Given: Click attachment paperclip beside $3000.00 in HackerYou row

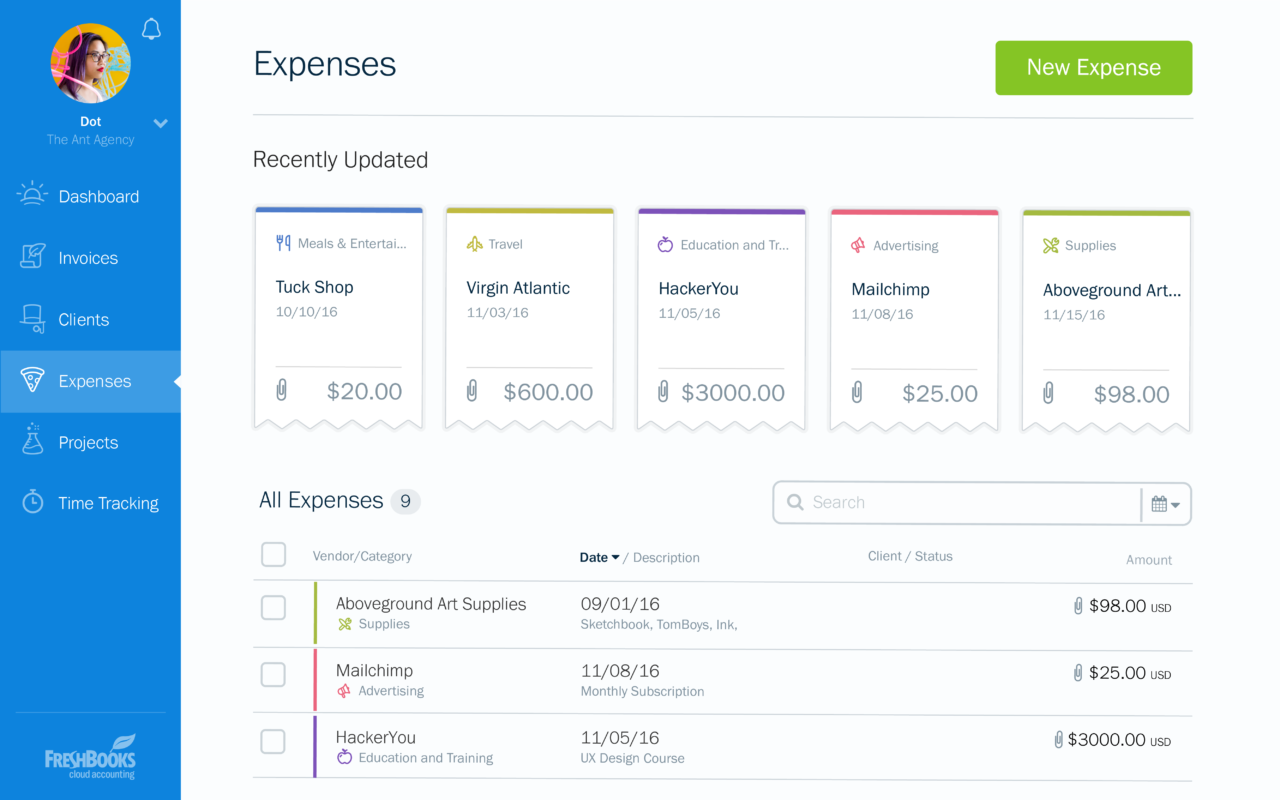Looking at the screenshot, I should [x=1058, y=740].
